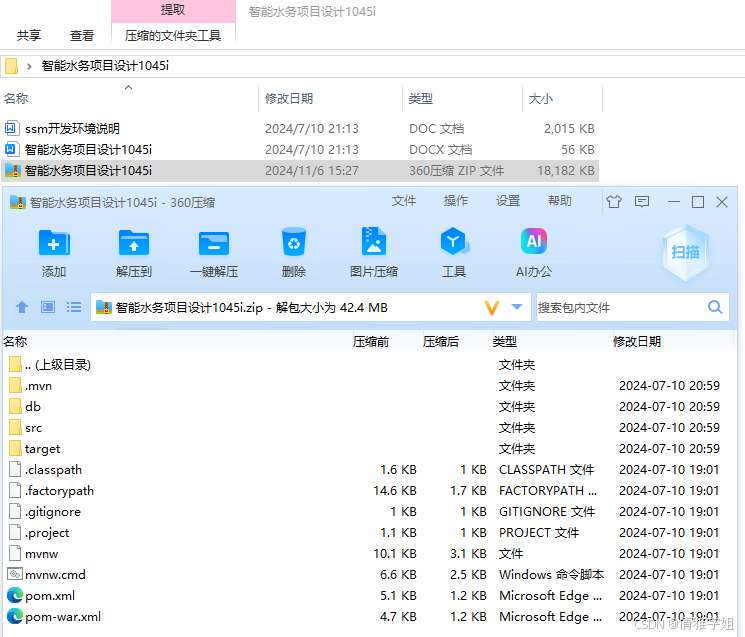Screen dimensions: 745x637
Task: Click the search magnifier icon
Action: pyautogui.click(x=715, y=307)
